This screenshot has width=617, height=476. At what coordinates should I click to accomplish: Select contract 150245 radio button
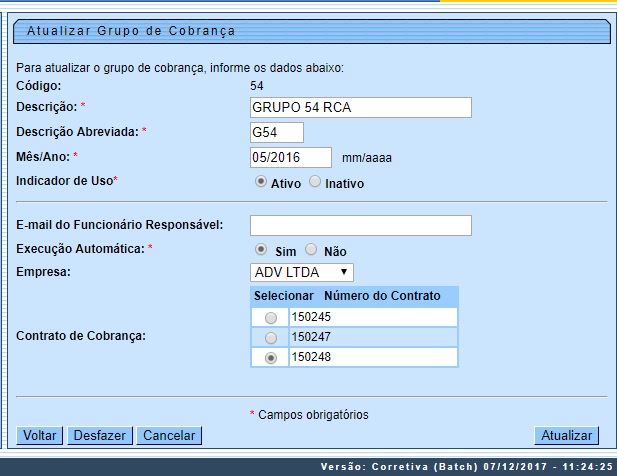(271, 318)
